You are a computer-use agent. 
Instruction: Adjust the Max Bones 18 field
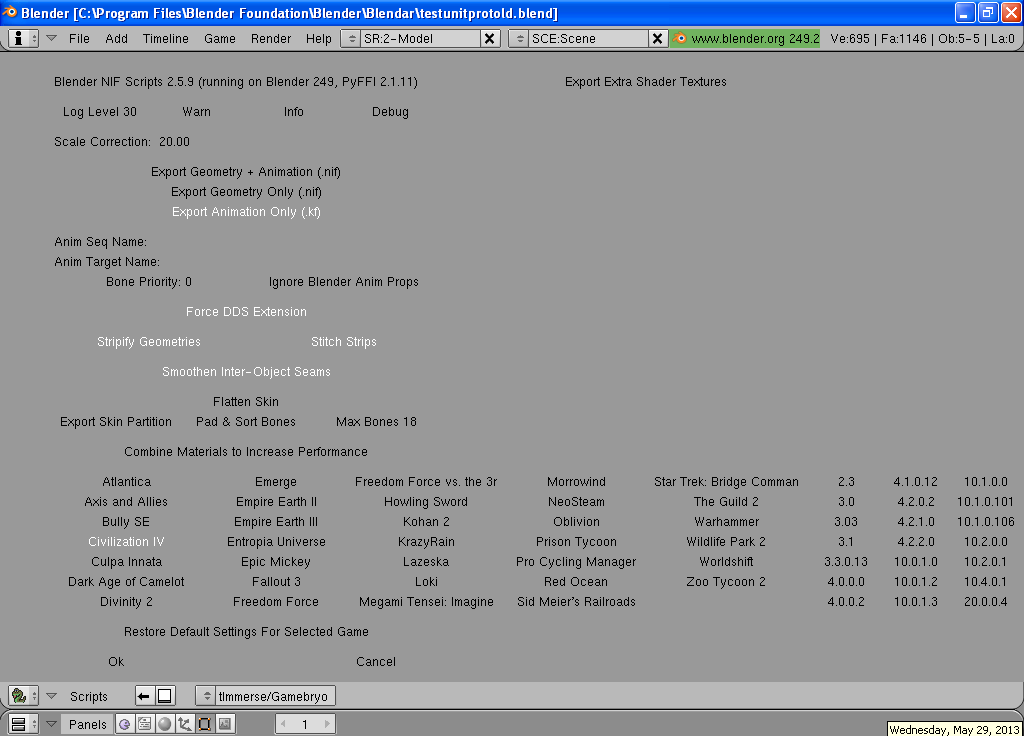pyautogui.click(x=376, y=422)
